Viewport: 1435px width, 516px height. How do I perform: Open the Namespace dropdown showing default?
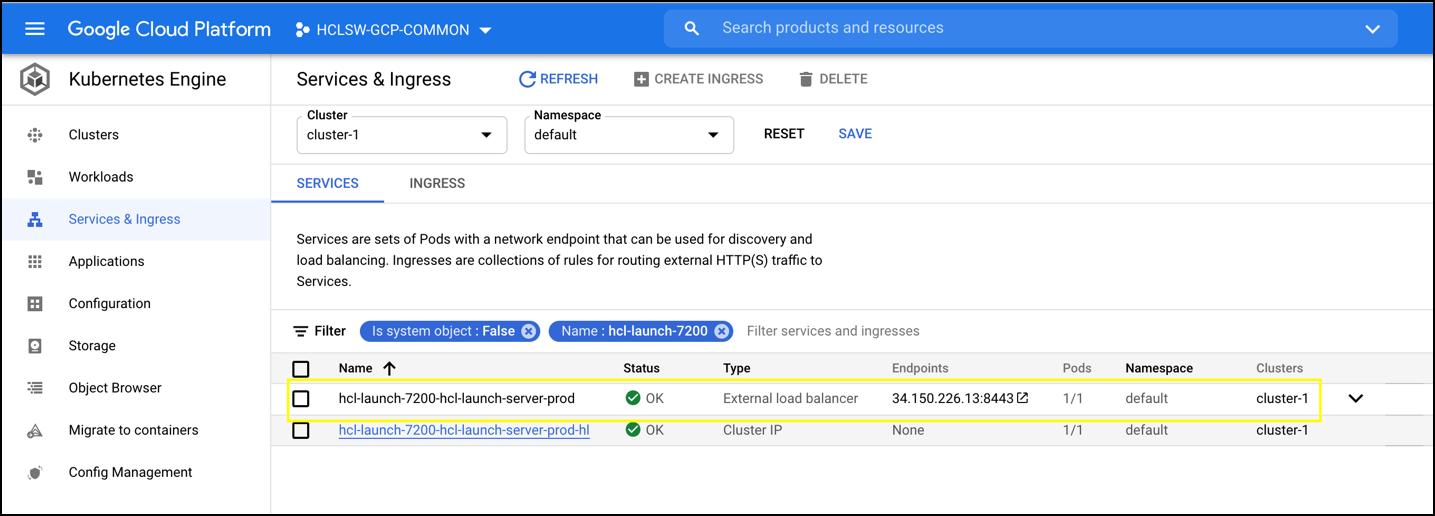pyautogui.click(x=629, y=135)
